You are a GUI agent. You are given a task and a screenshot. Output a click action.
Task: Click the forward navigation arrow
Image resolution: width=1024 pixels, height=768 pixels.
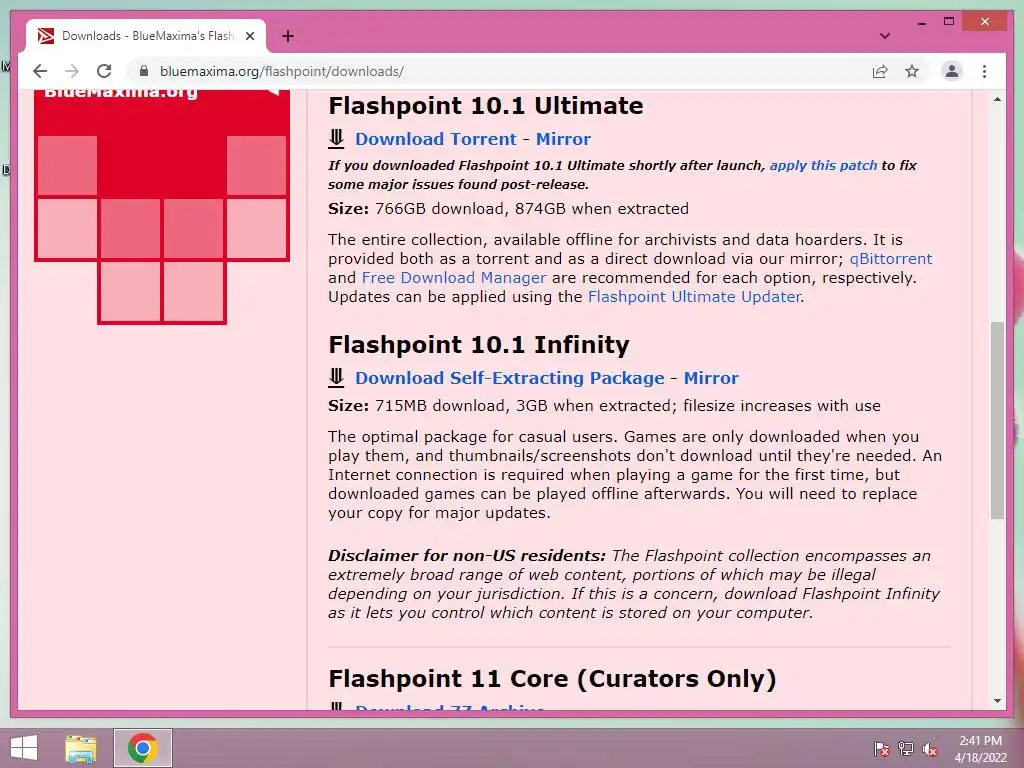click(x=72, y=71)
